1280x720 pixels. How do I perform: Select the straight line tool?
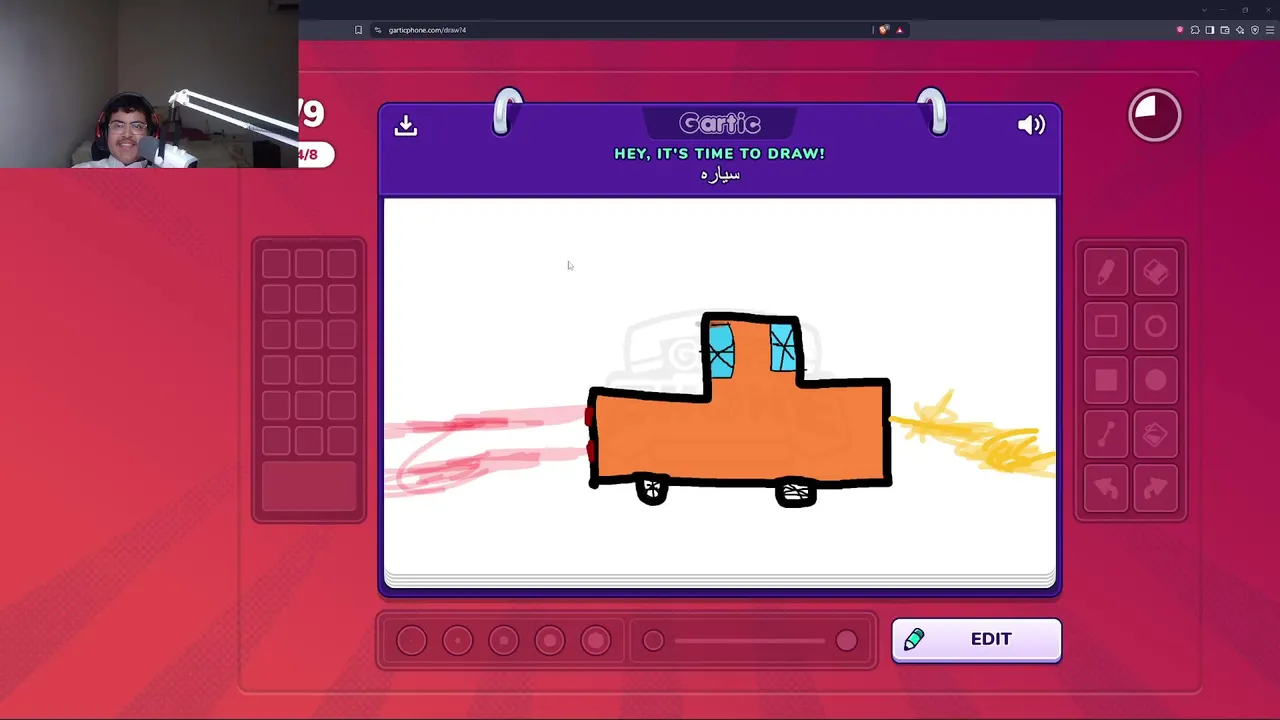click(x=1106, y=435)
